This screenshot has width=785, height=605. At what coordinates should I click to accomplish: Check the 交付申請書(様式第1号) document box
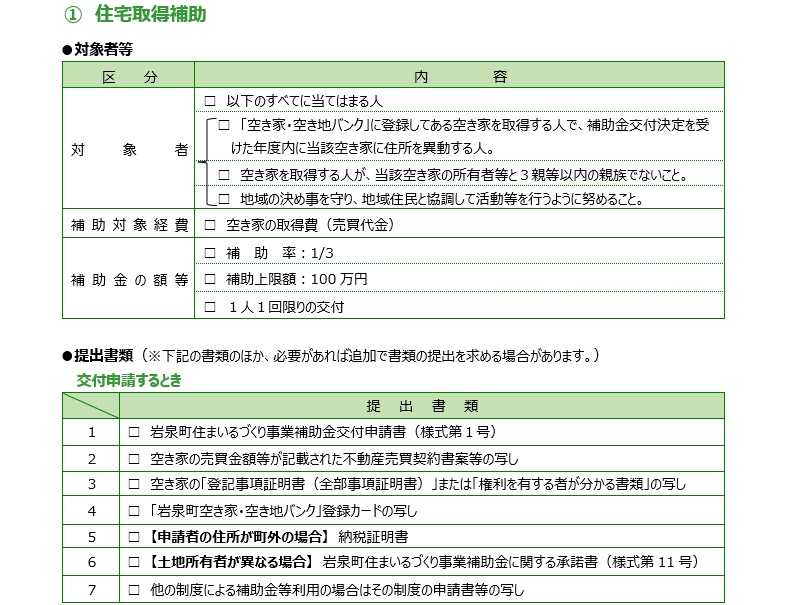[134, 433]
